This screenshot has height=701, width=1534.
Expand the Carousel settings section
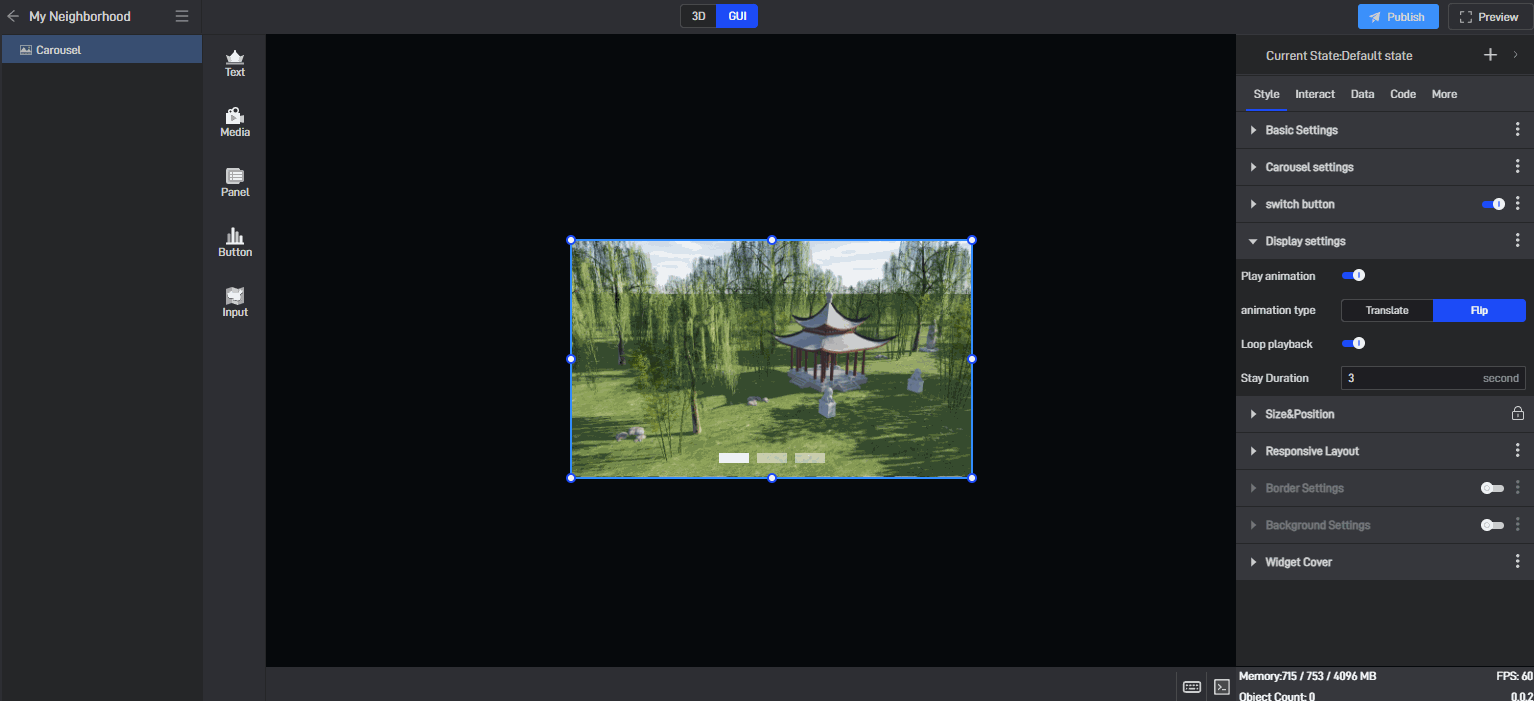[x=1253, y=167]
